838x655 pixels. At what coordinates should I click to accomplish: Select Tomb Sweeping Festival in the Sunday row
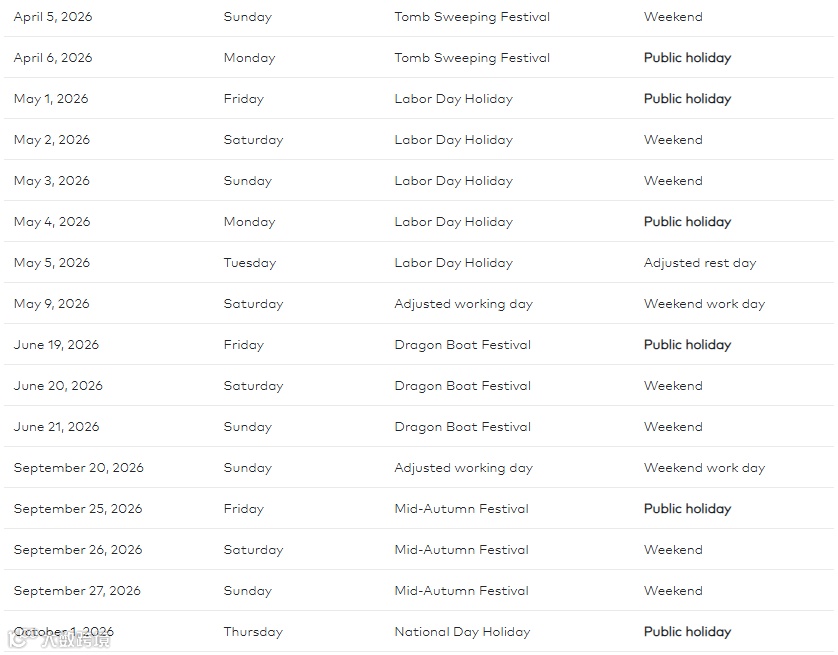[472, 17]
